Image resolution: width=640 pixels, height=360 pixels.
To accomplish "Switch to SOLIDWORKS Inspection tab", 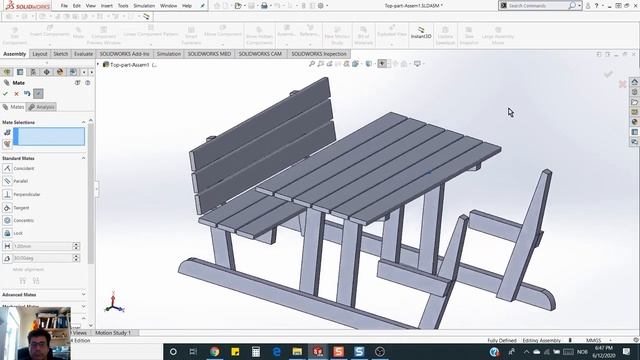I will (319, 54).
